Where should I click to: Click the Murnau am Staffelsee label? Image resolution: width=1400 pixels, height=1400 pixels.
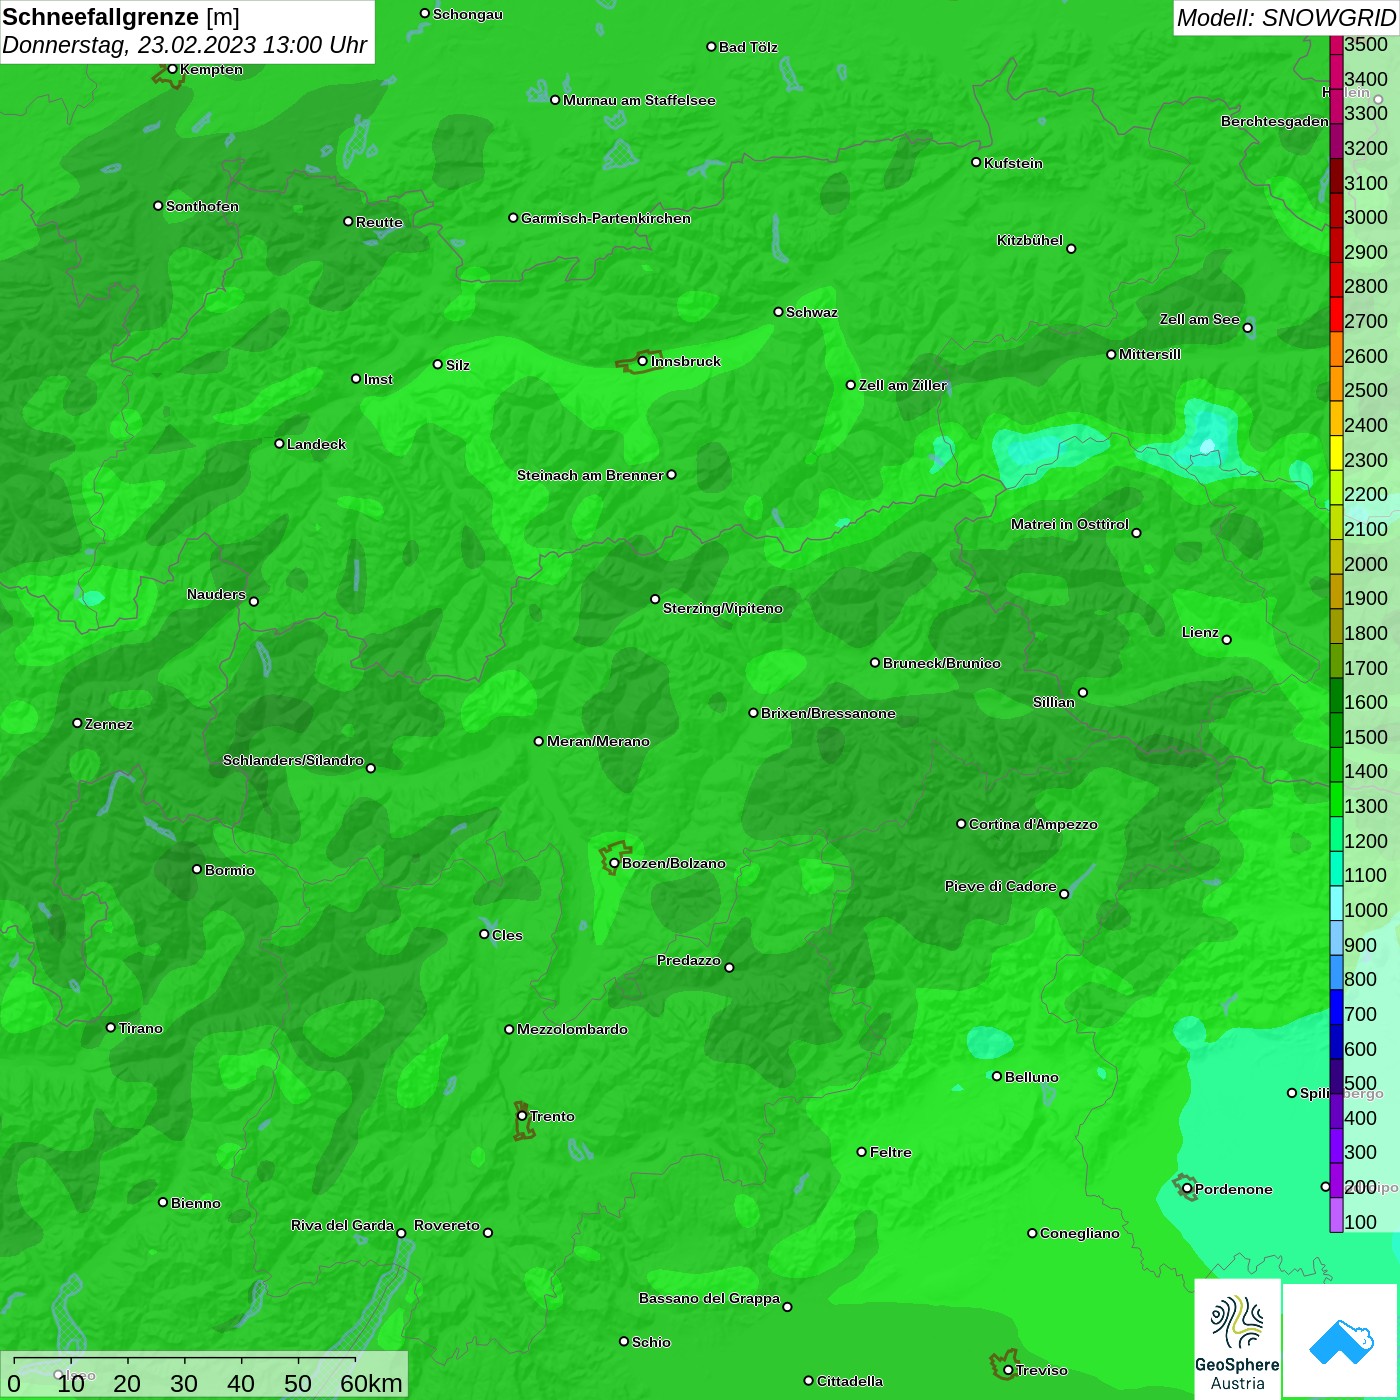[x=639, y=100]
